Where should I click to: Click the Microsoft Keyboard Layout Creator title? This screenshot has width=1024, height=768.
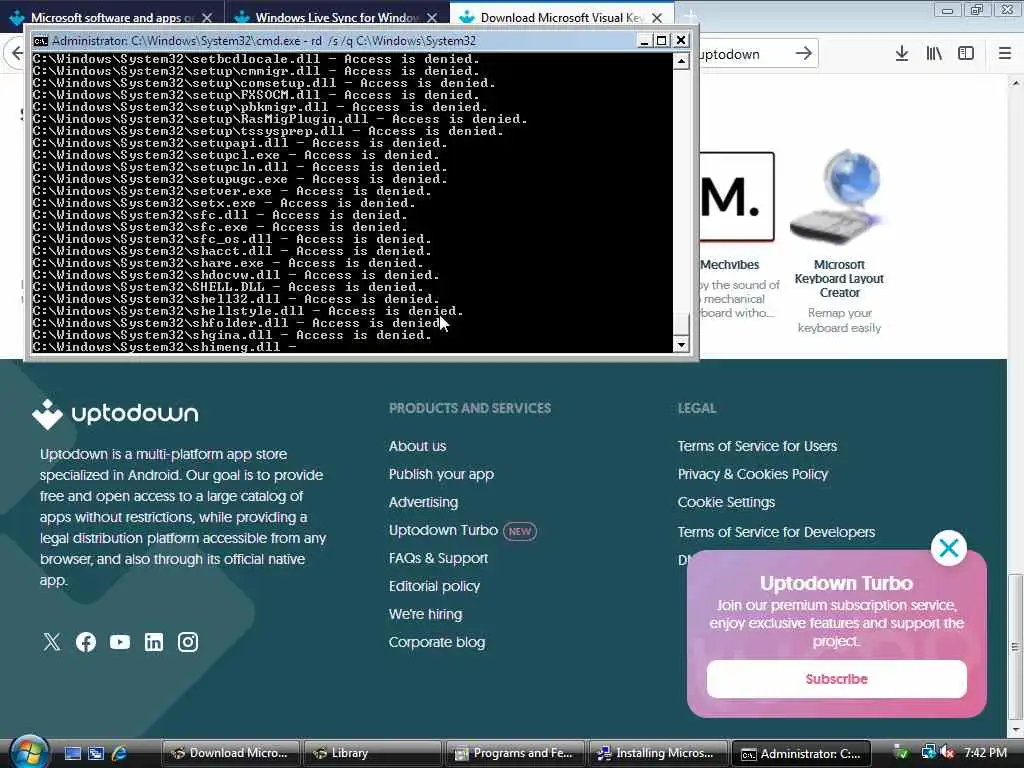tap(839, 279)
